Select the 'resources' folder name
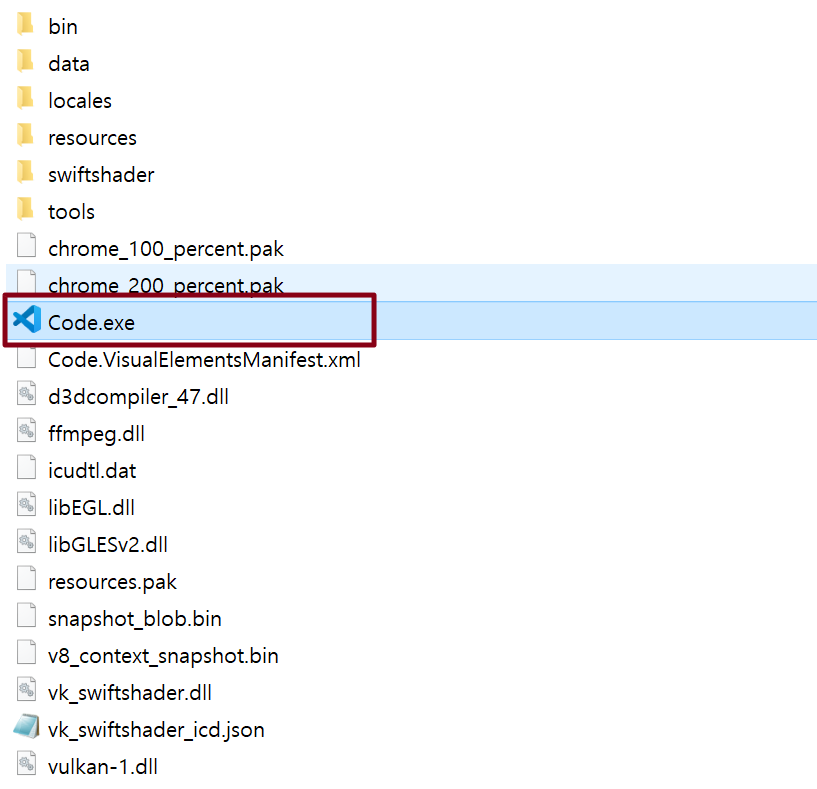The width and height of the screenshot is (817, 789). tap(92, 138)
